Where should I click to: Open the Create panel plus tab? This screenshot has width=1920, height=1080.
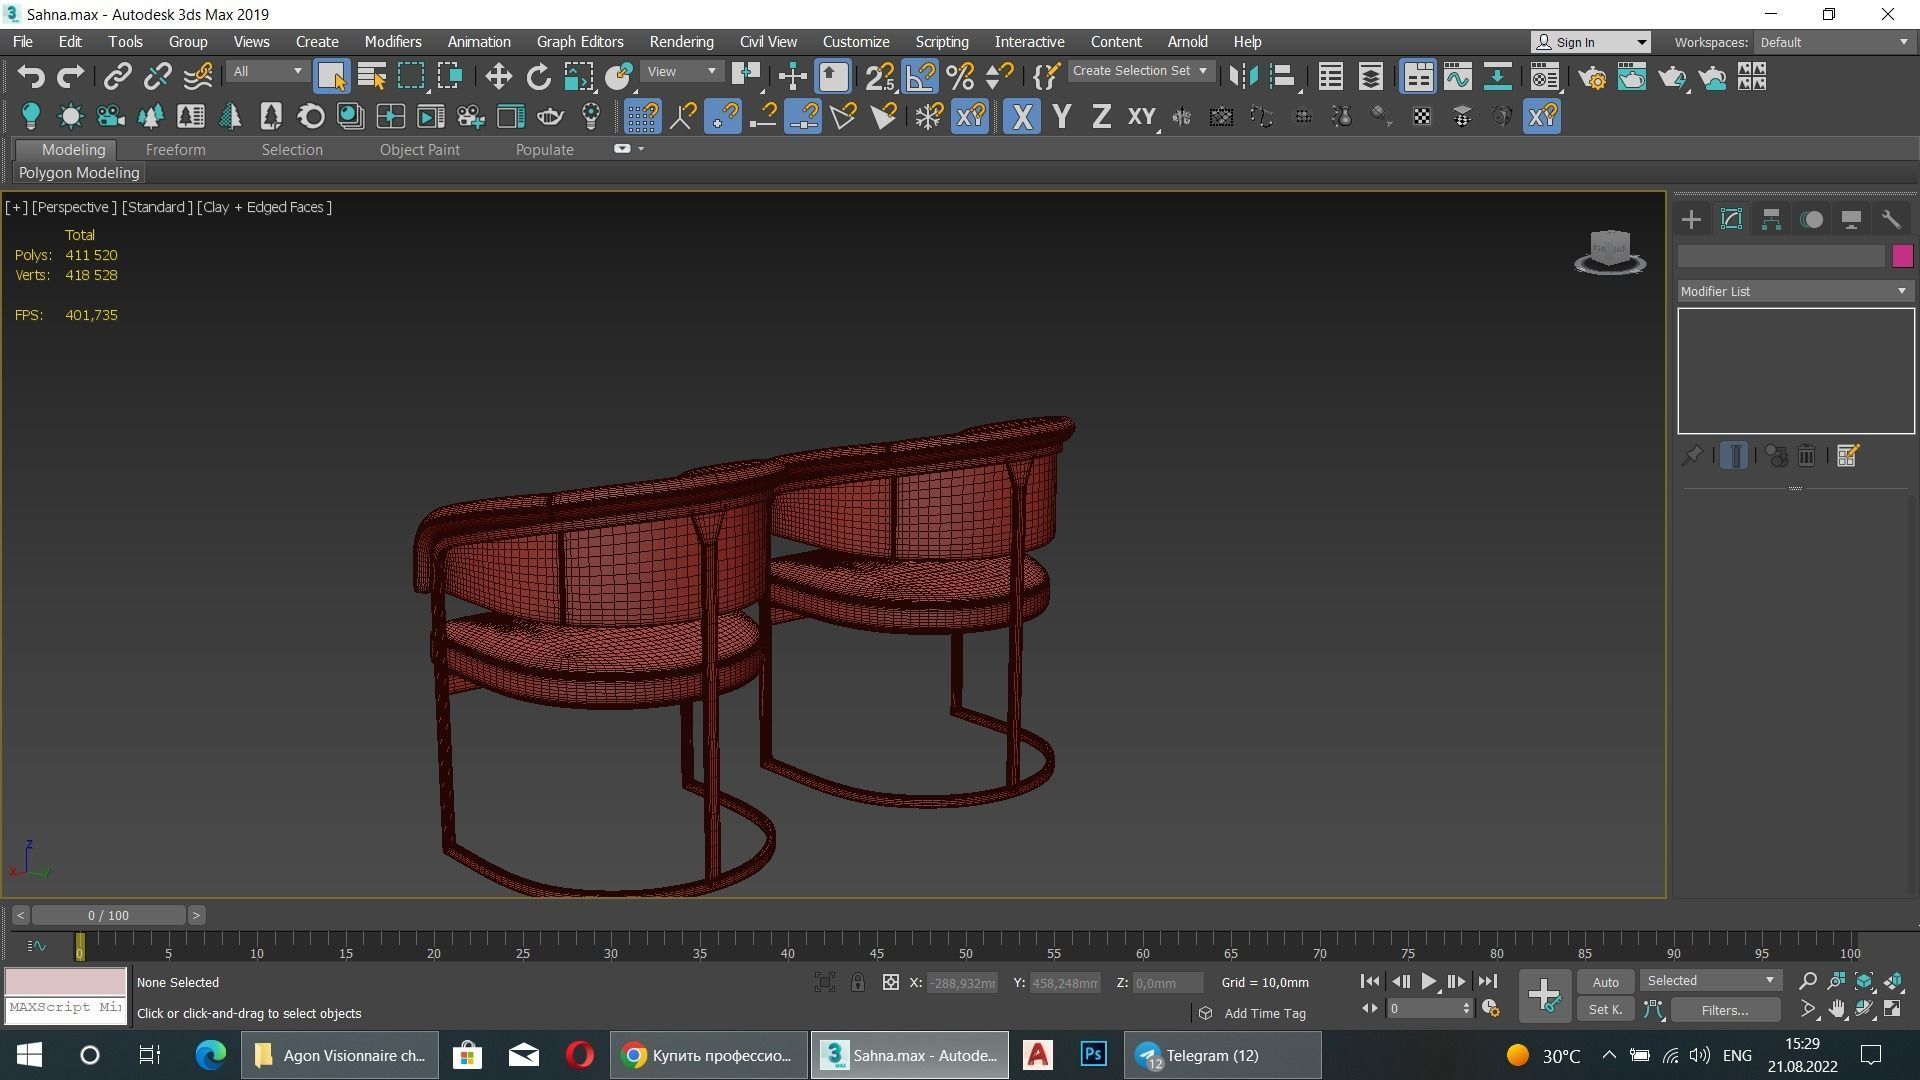(1691, 220)
